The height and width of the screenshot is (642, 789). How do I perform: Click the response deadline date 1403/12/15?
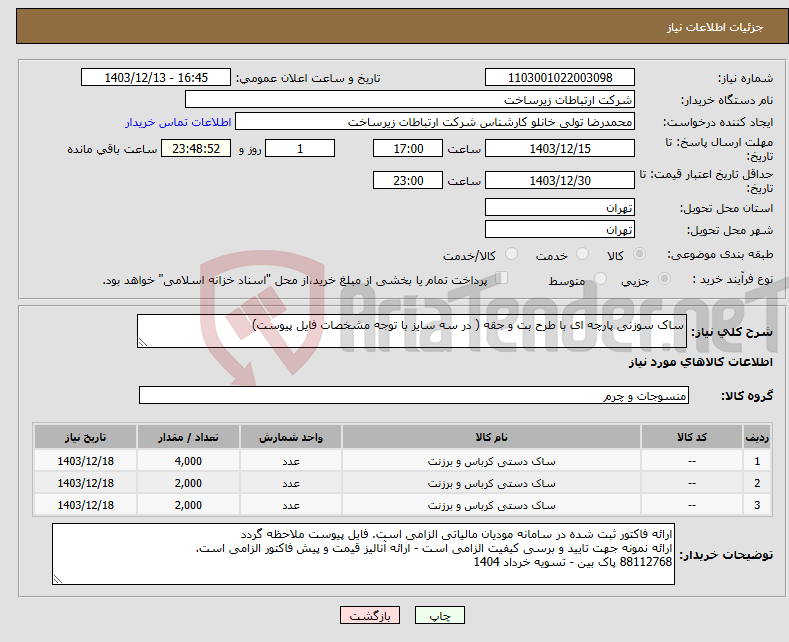(560, 148)
